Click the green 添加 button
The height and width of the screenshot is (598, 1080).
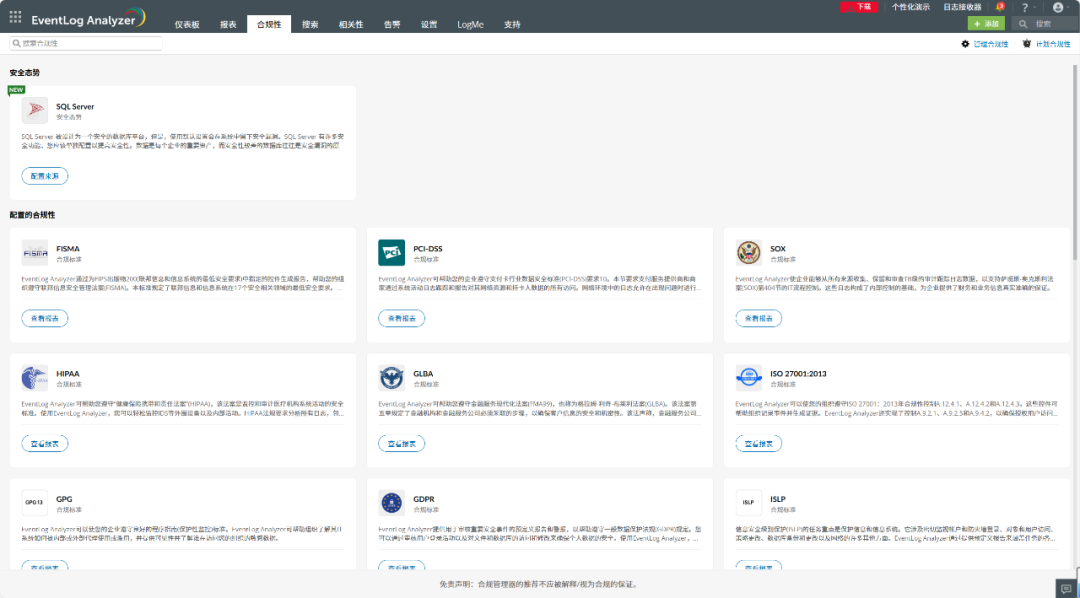coord(986,23)
